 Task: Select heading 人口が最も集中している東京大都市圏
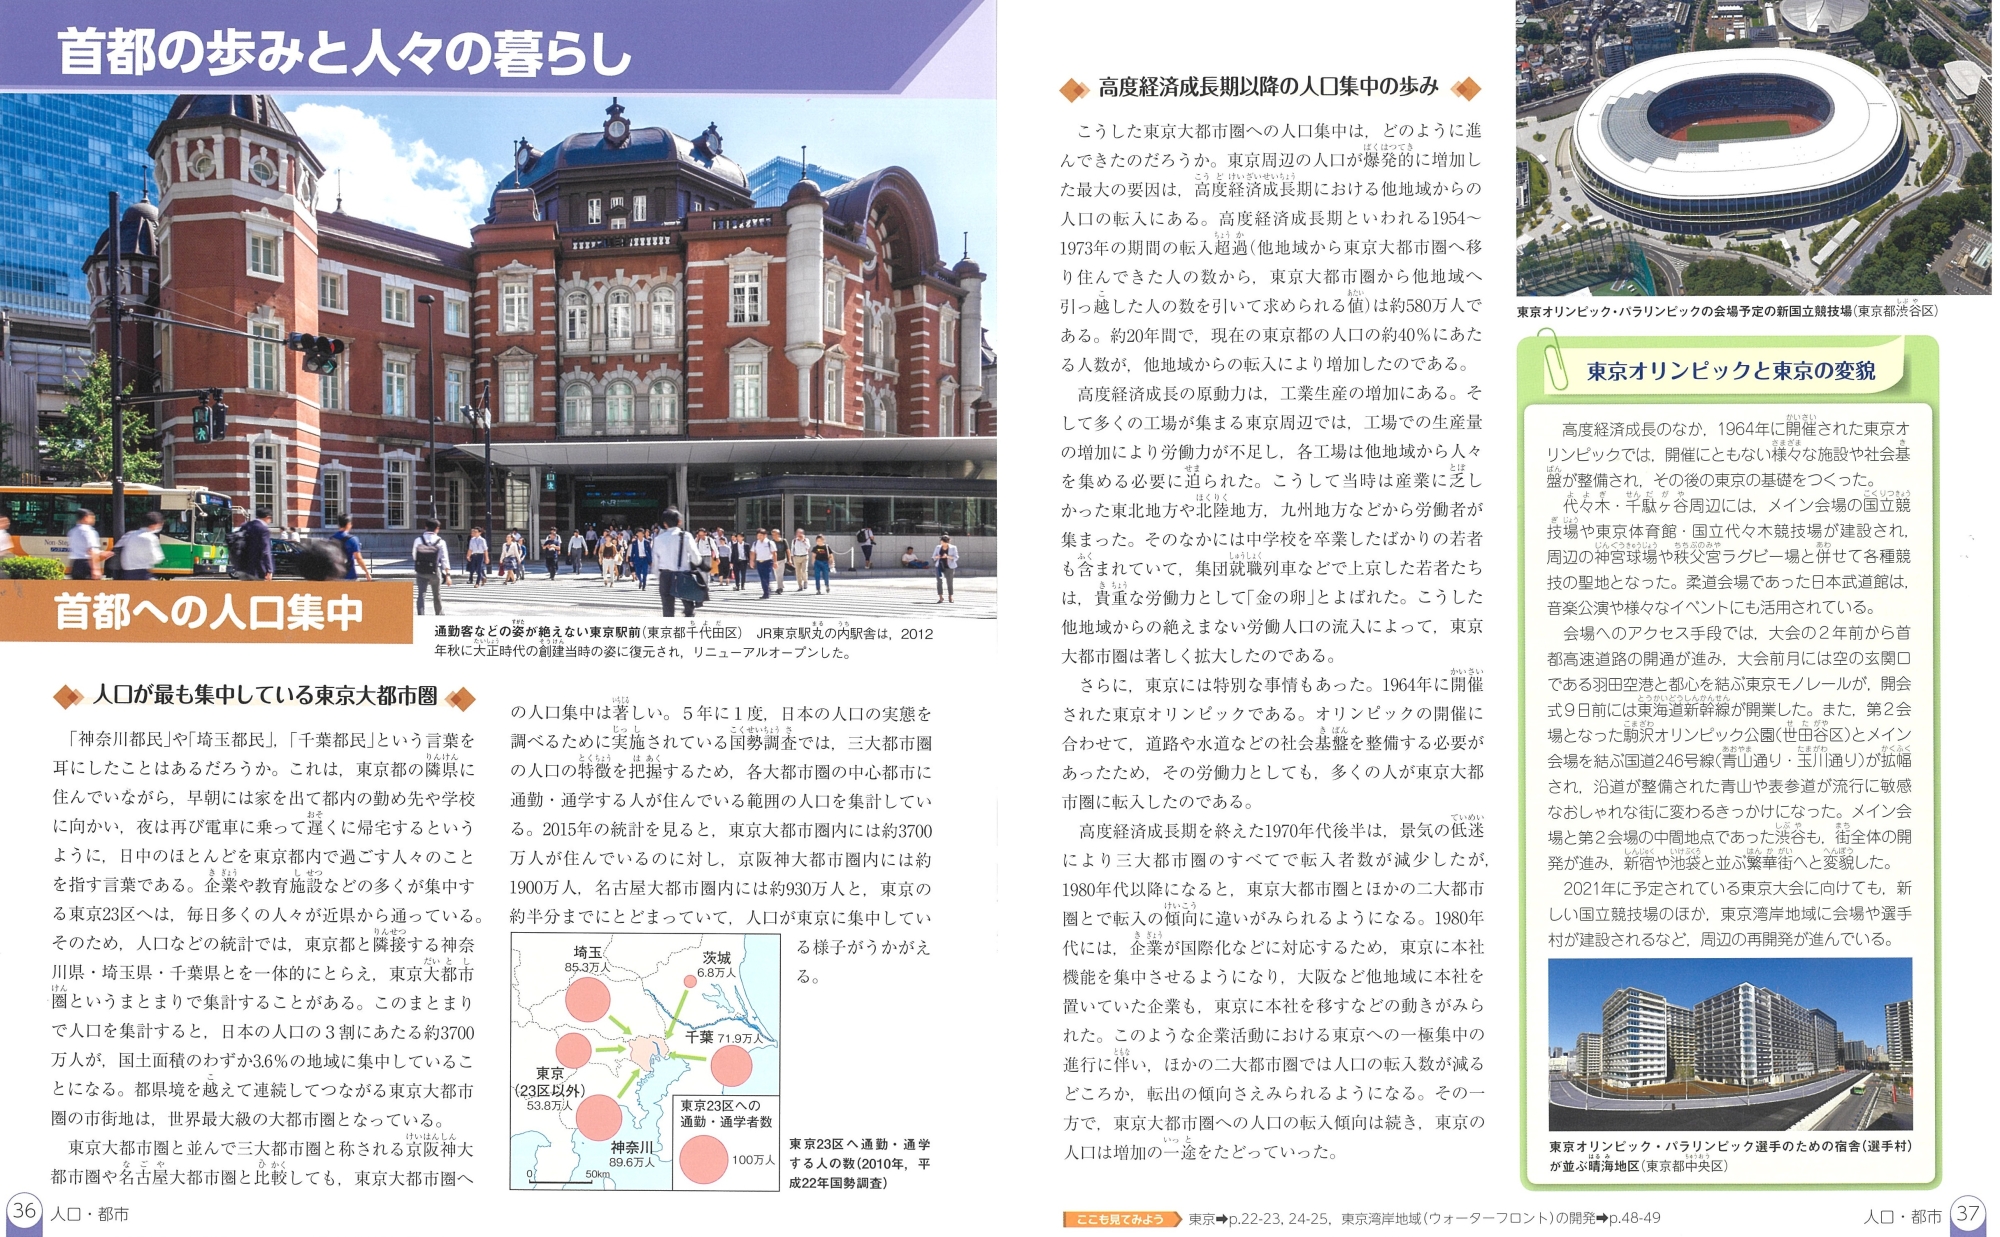(265, 696)
